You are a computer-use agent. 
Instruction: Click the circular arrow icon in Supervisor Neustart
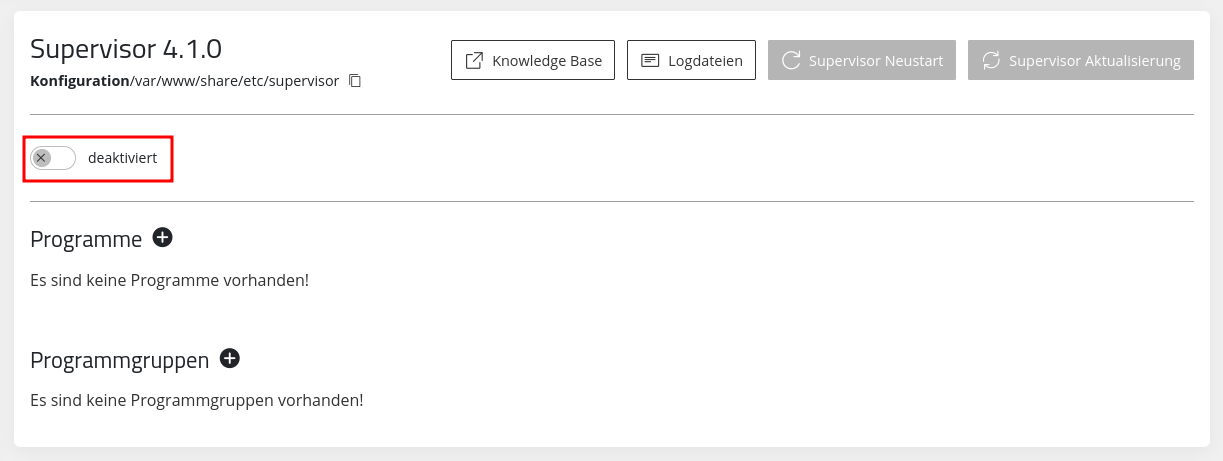click(x=791, y=60)
